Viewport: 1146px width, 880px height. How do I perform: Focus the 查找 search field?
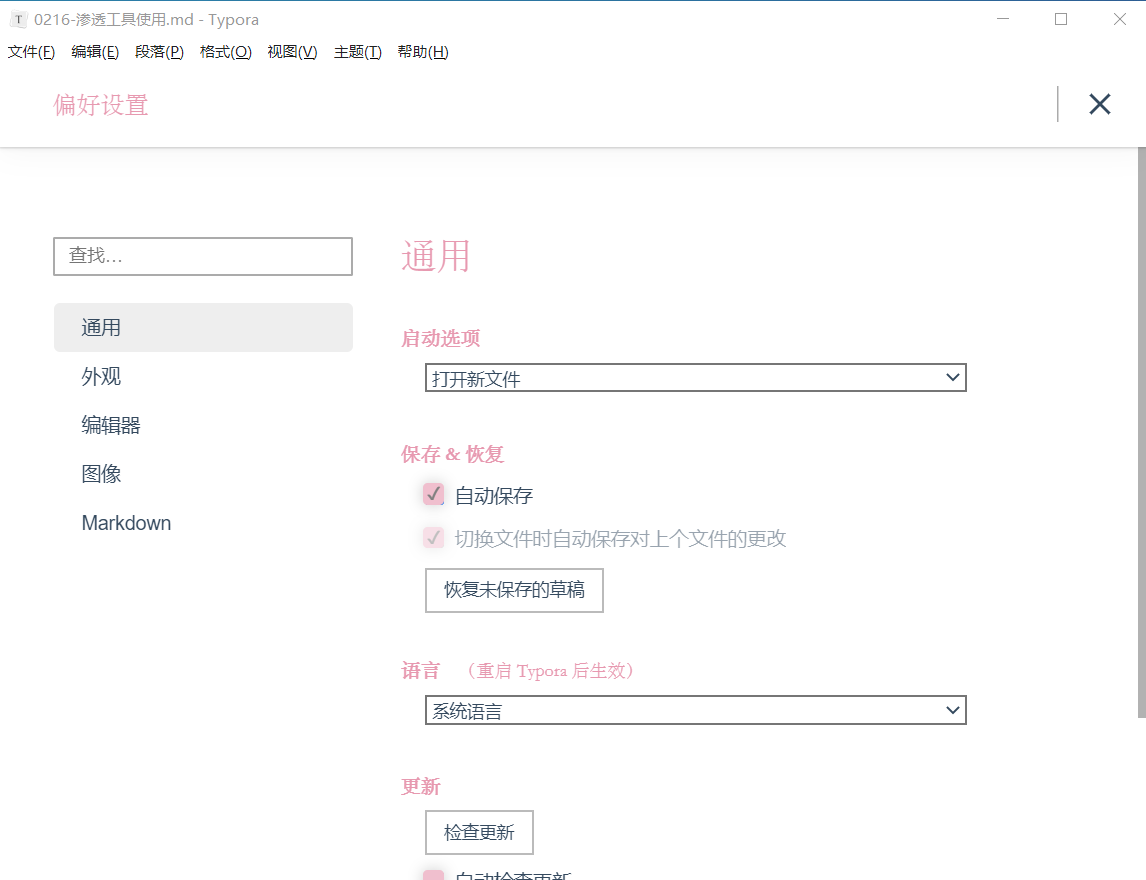coord(203,256)
